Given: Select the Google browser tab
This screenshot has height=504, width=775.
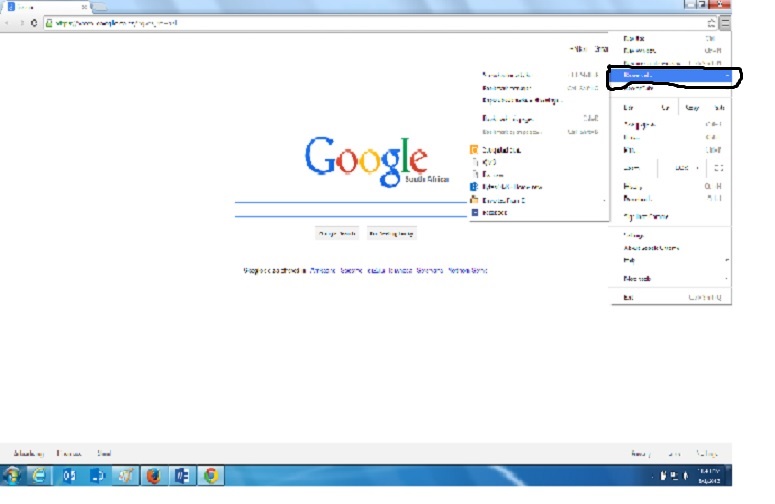Looking at the screenshot, I should pyautogui.click(x=47, y=7).
